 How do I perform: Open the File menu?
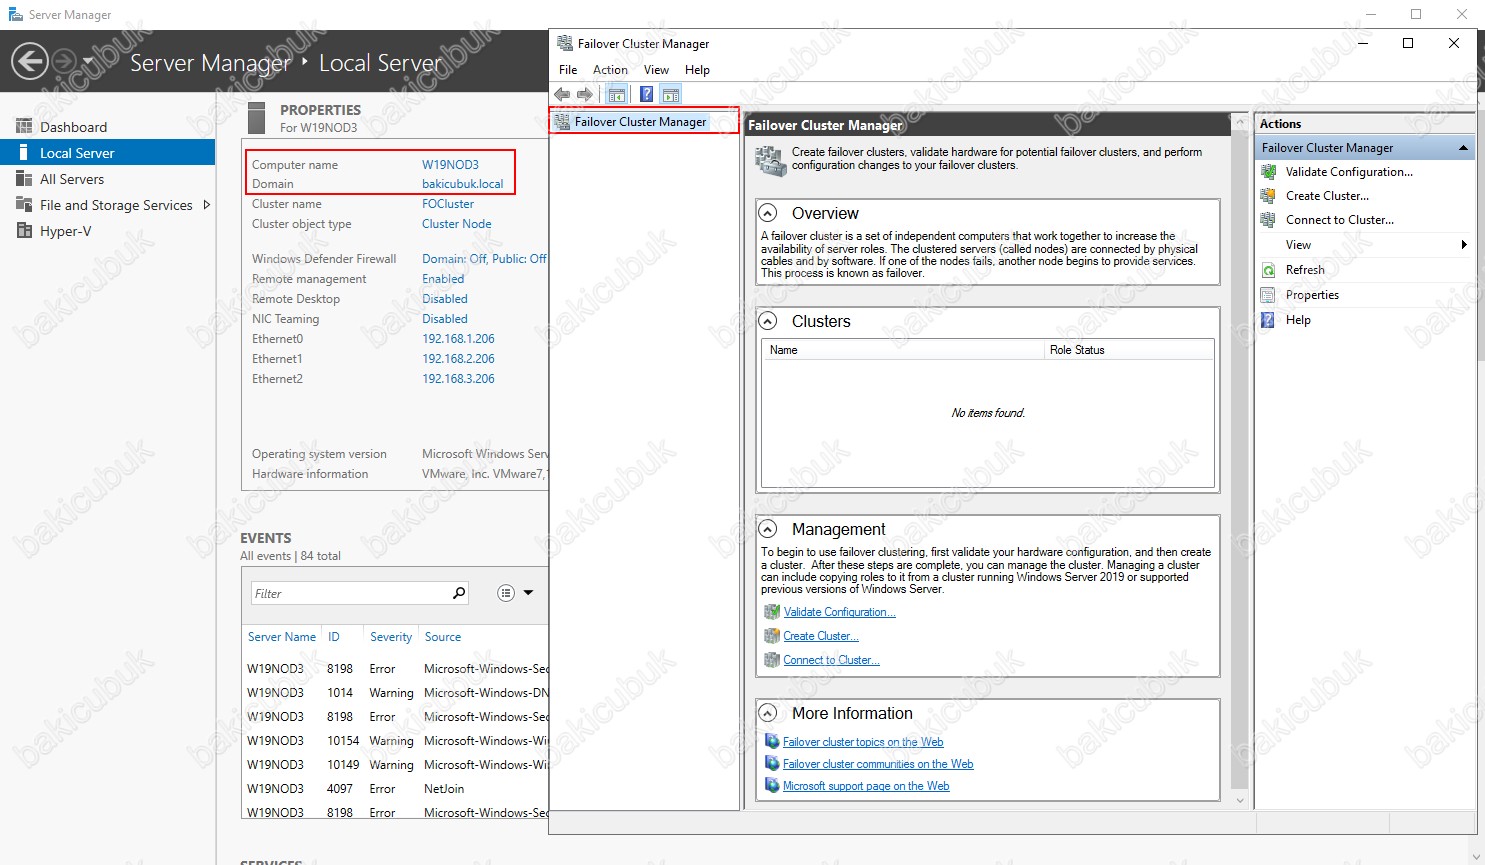click(568, 70)
